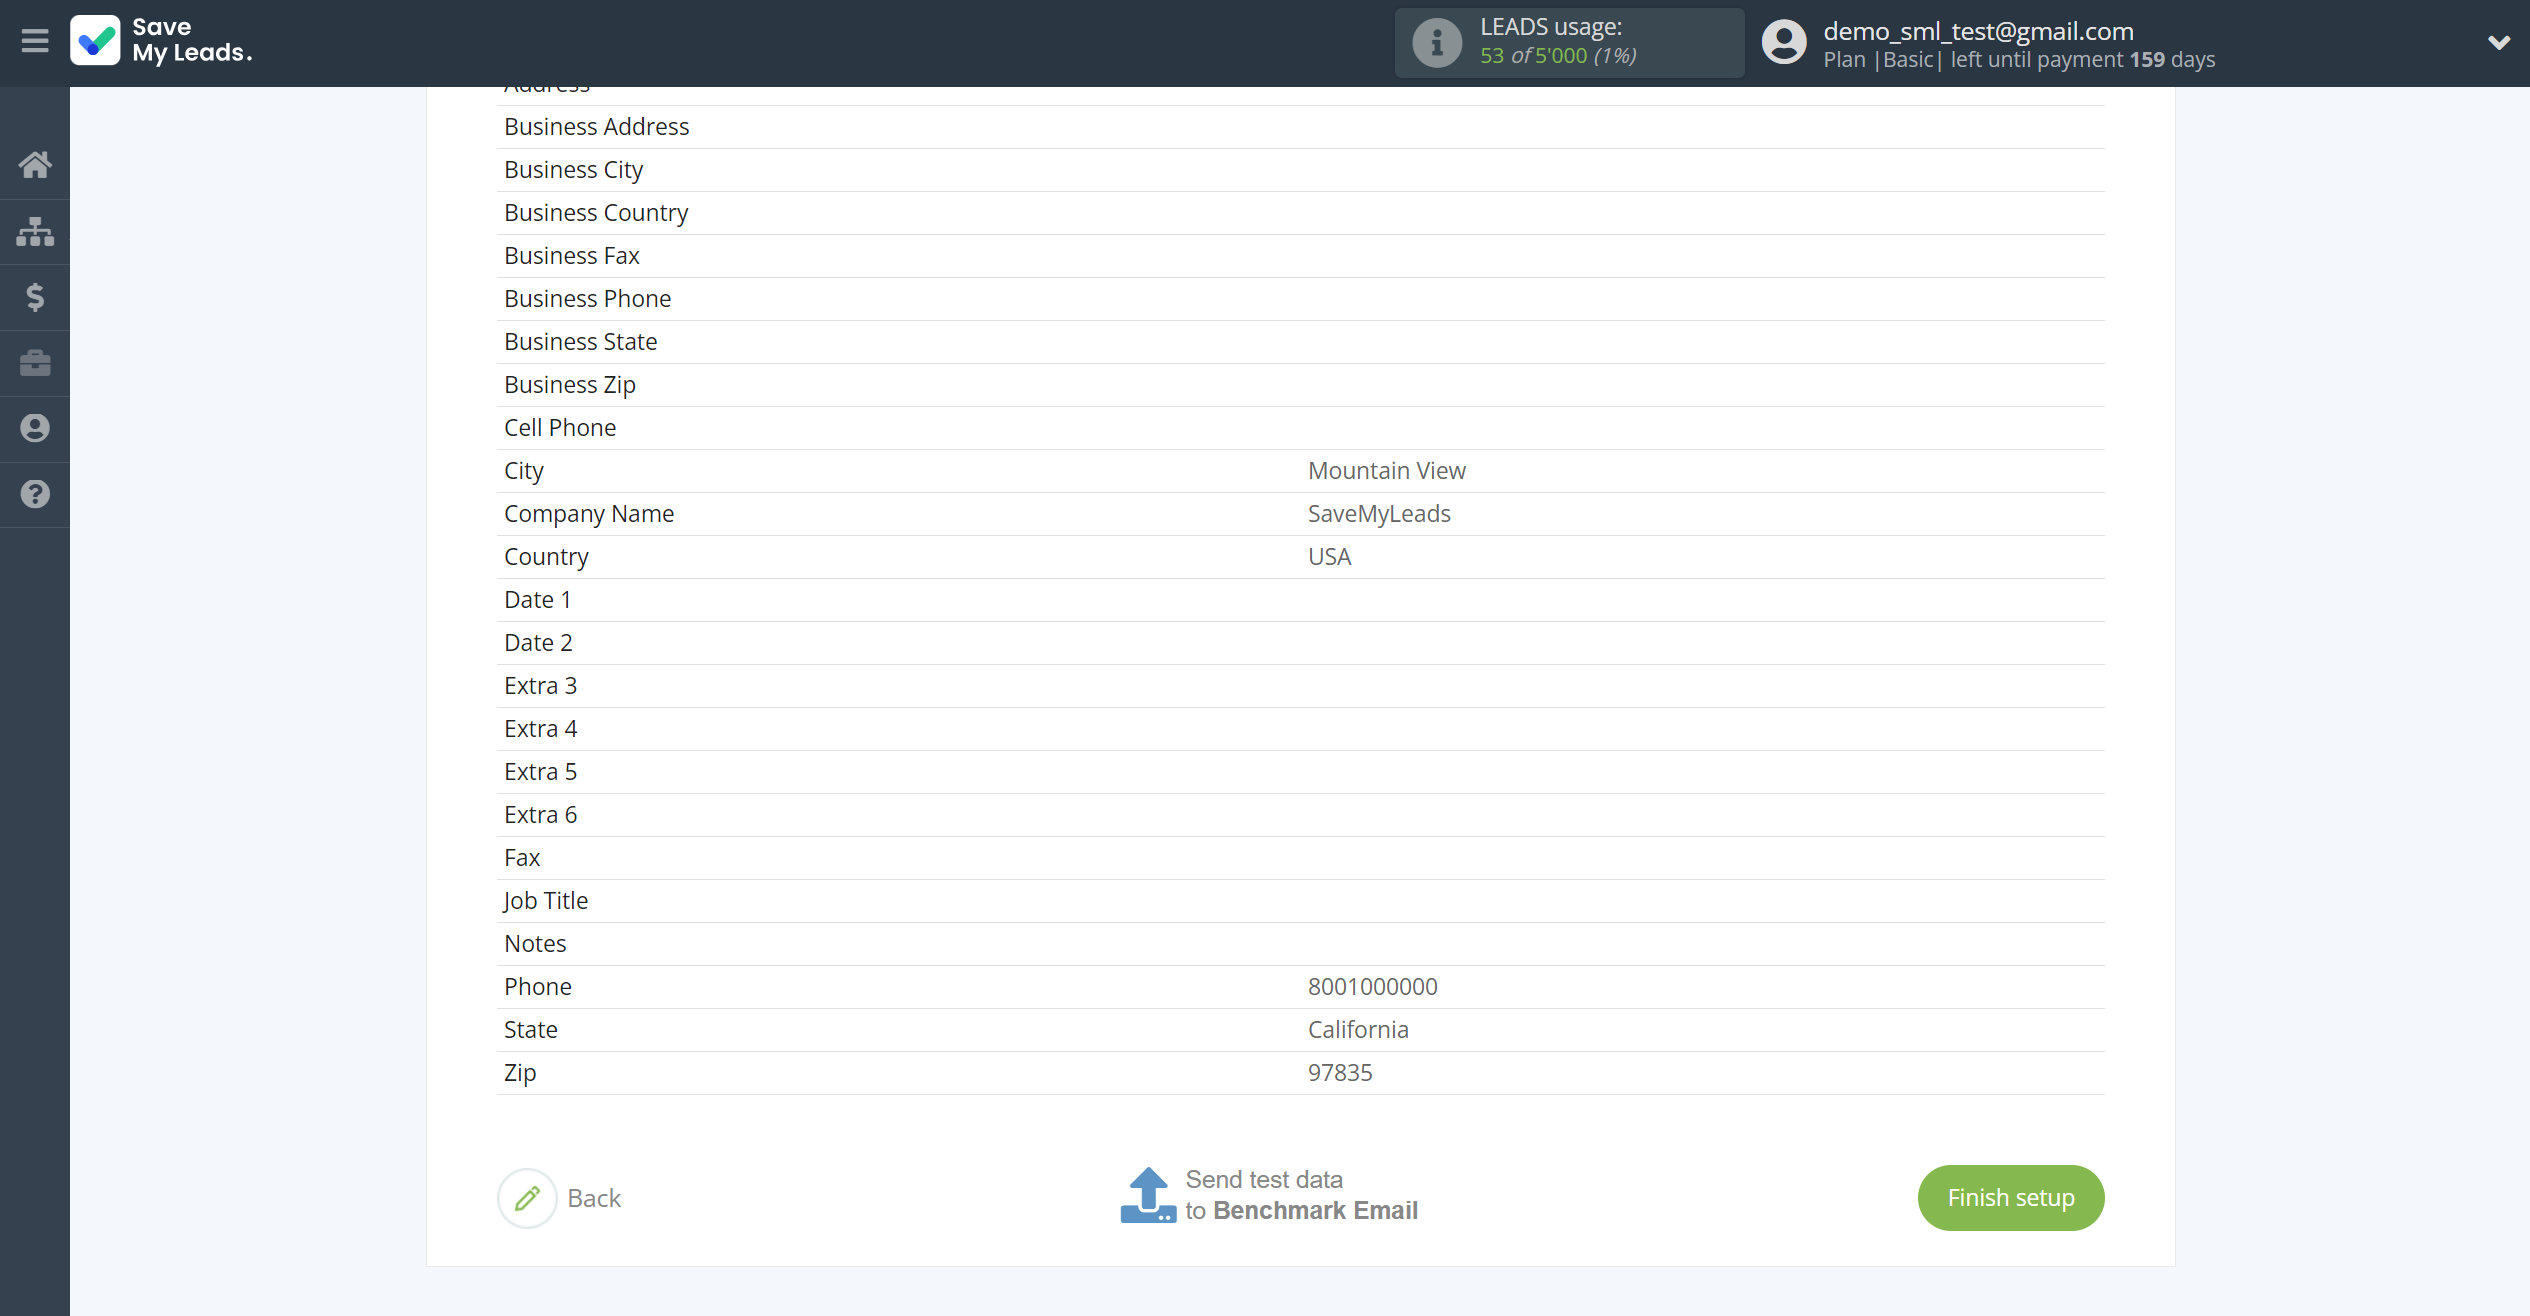2530x1316 pixels.
Task: Click the Company Name label
Action: coord(589,514)
